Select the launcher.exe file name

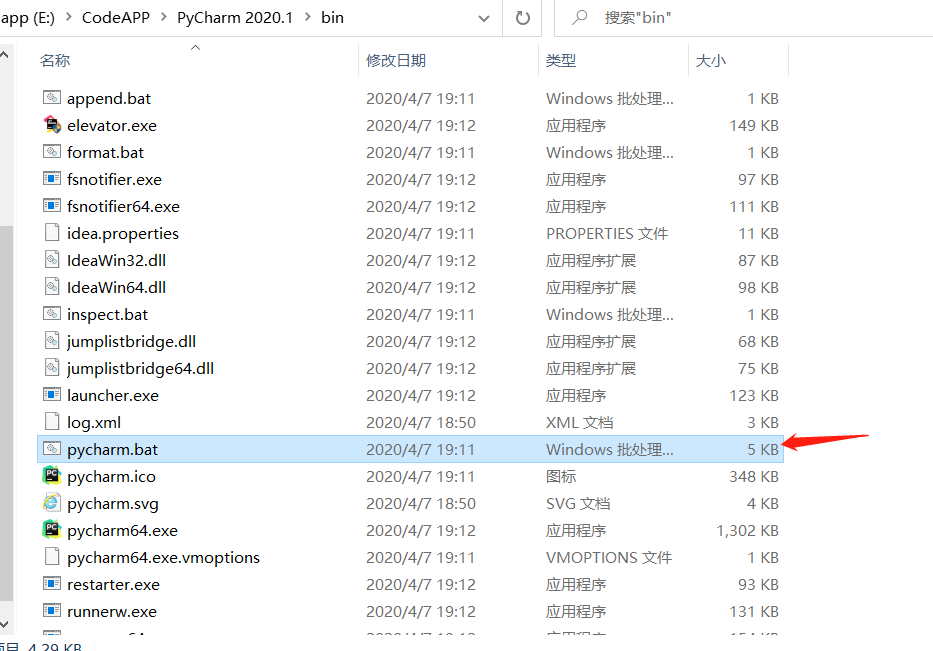[x=113, y=395]
